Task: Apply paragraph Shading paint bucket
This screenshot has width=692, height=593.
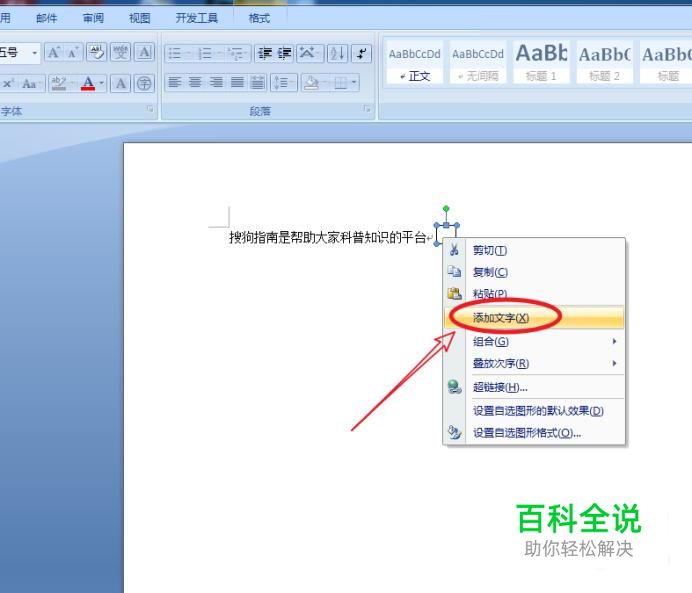Action: (x=312, y=83)
